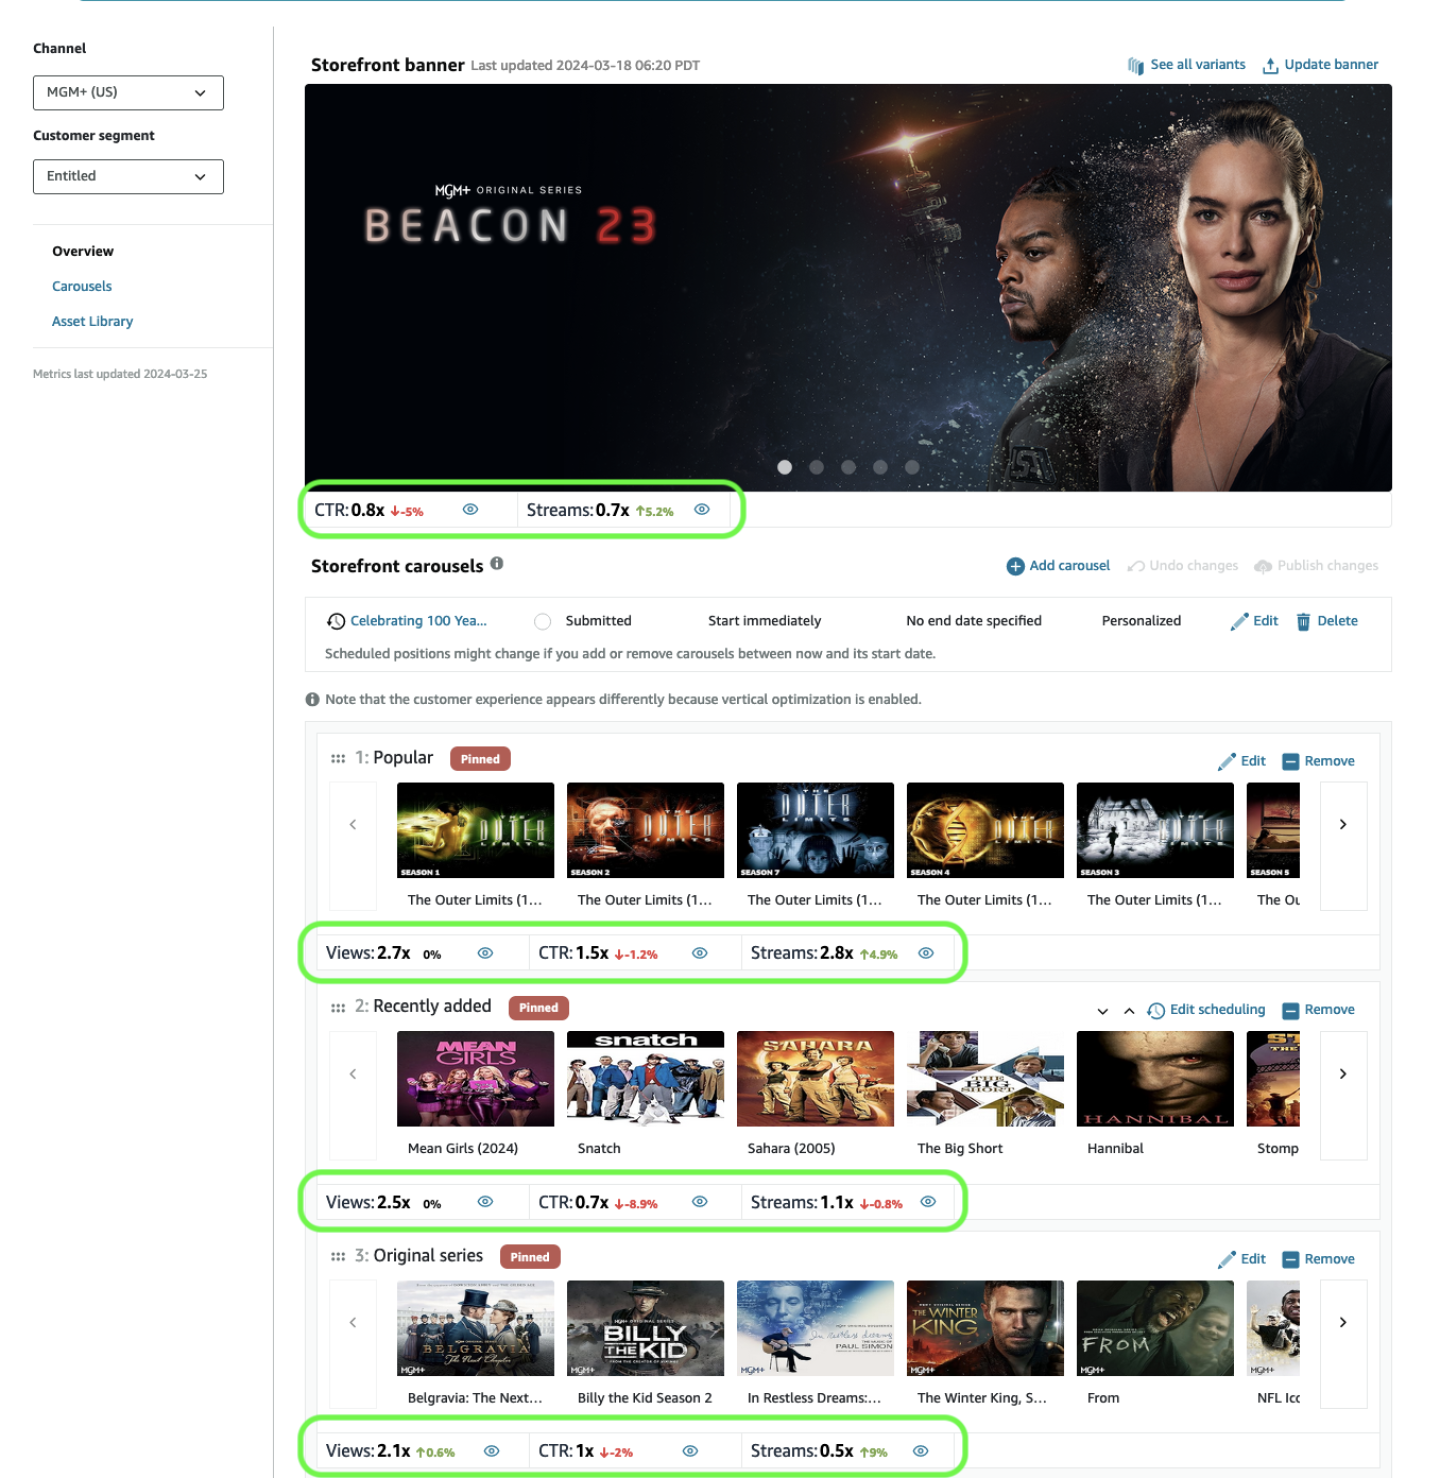The height and width of the screenshot is (1478, 1440).
Task: Click Edit scheduling for Recently added
Action: pyautogui.click(x=1206, y=1010)
